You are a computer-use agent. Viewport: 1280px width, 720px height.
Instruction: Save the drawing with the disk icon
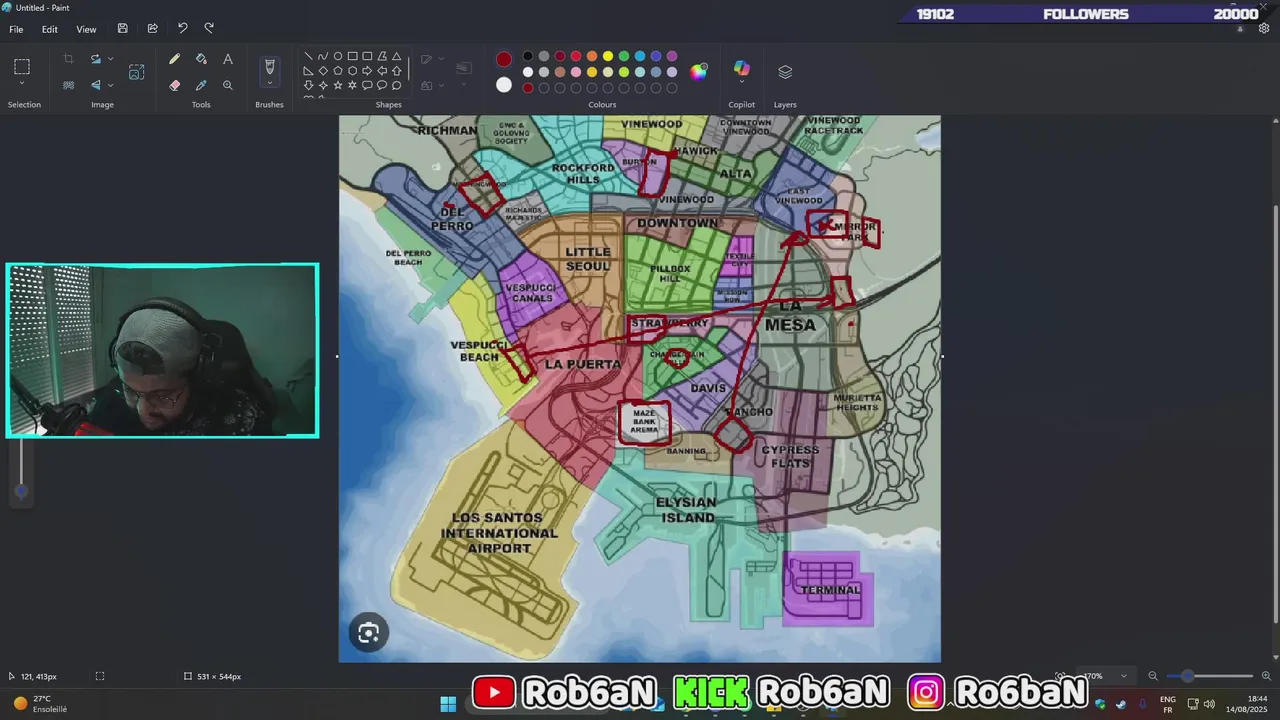(122, 29)
